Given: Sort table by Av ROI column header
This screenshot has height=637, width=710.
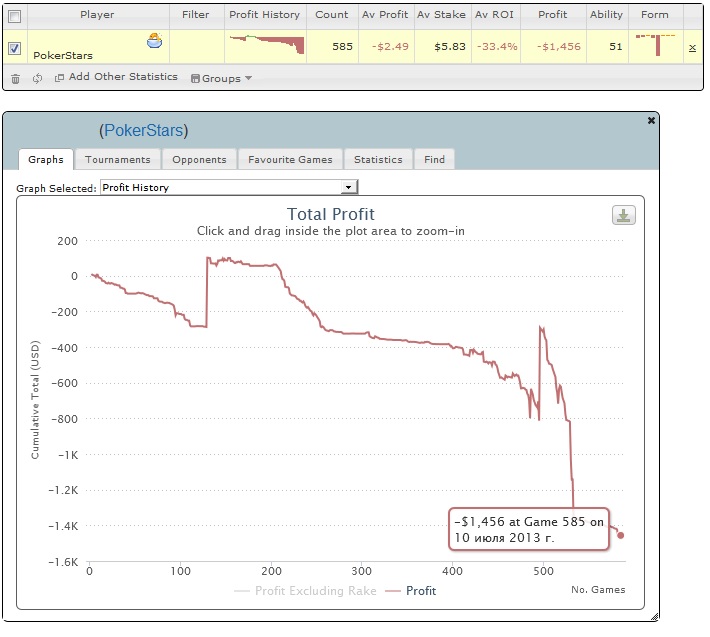Looking at the screenshot, I should tap(494, 15).
